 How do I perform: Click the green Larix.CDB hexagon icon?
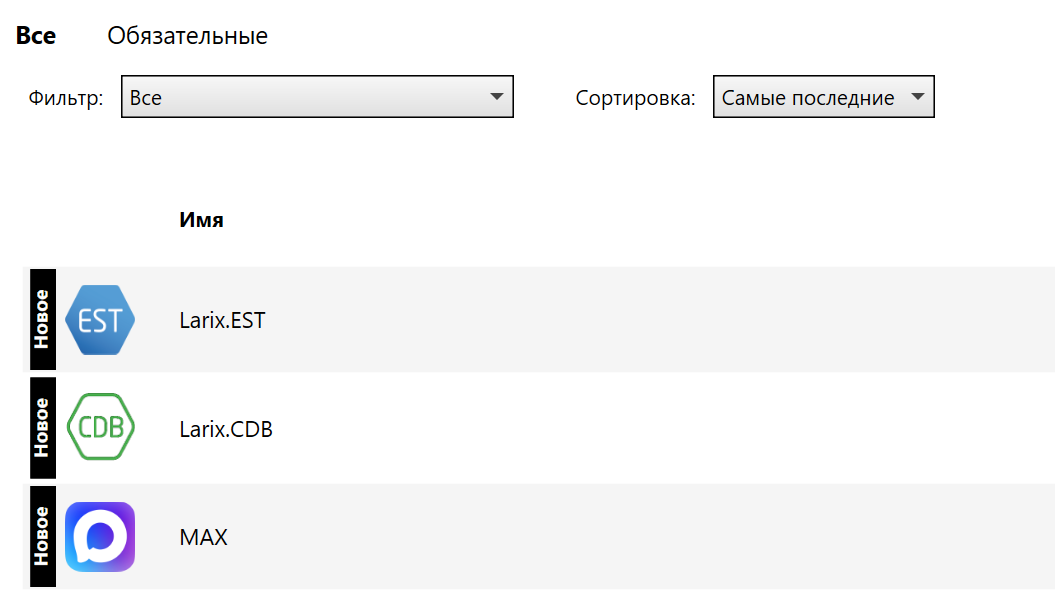(x=100, y=428)
